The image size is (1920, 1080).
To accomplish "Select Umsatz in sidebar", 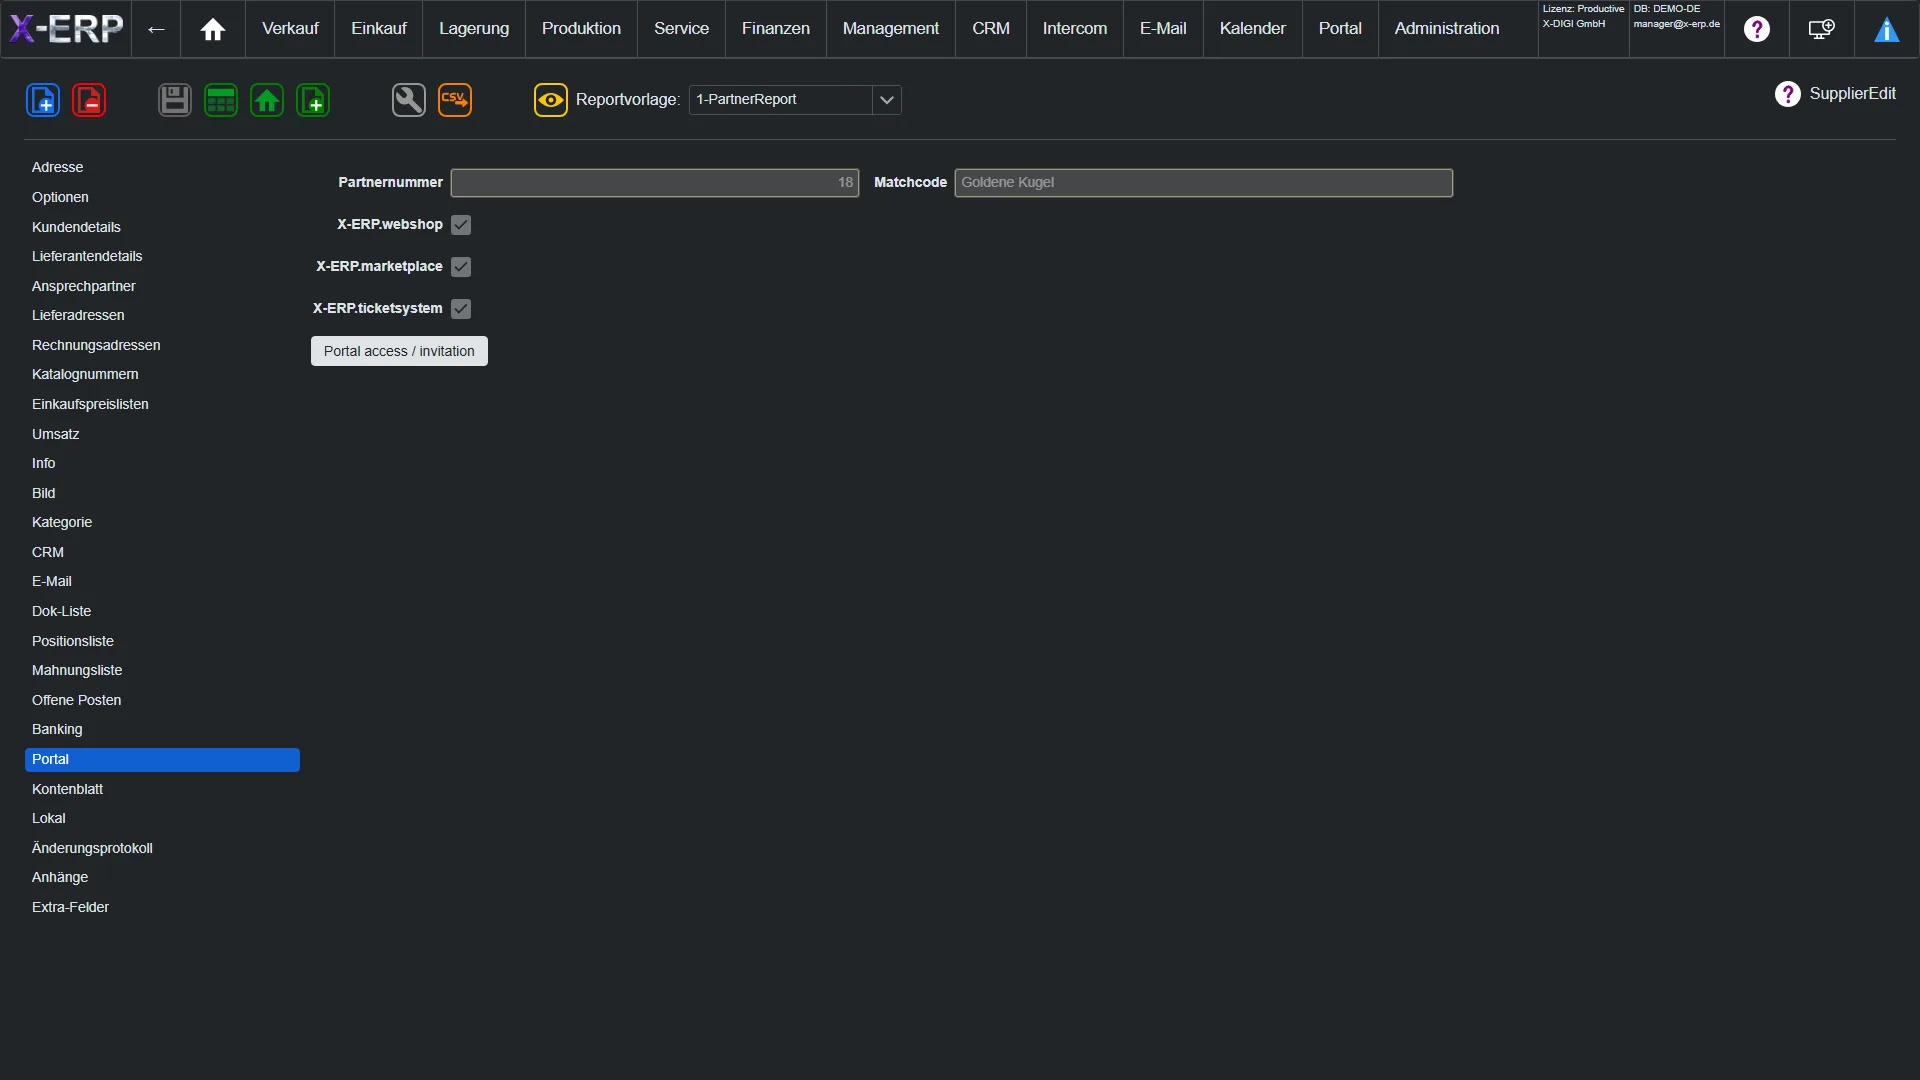I will [162, 435].
